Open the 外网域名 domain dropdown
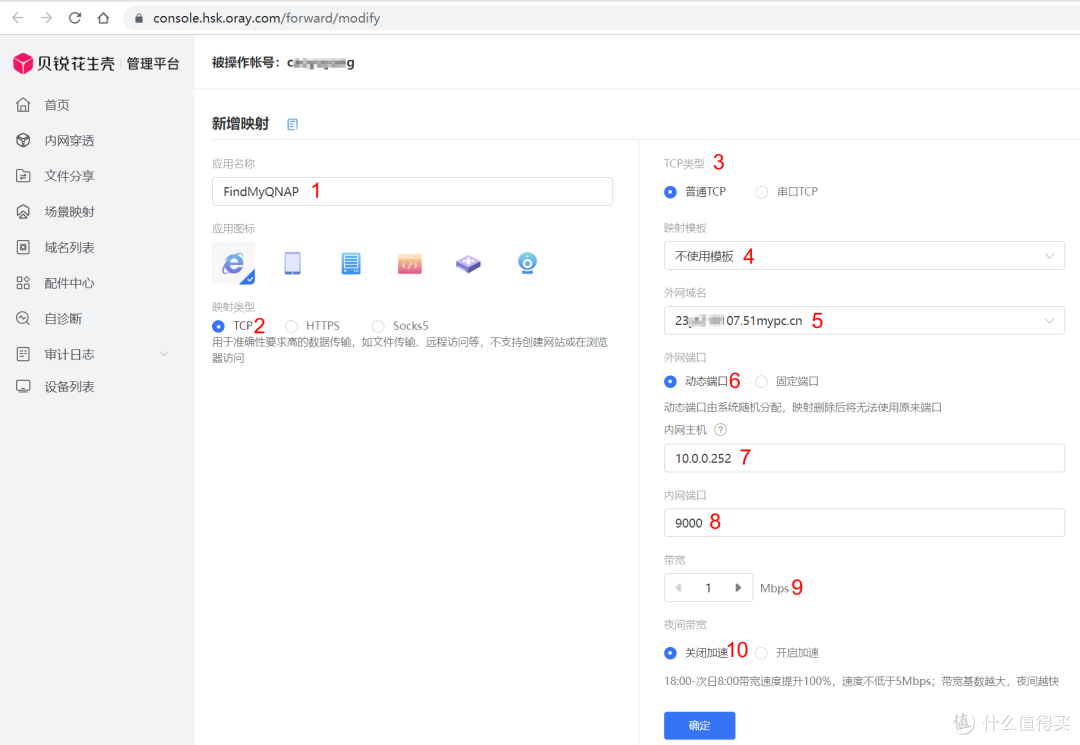The height and width of the screenshot is (745, 1080). pos(864,320)
